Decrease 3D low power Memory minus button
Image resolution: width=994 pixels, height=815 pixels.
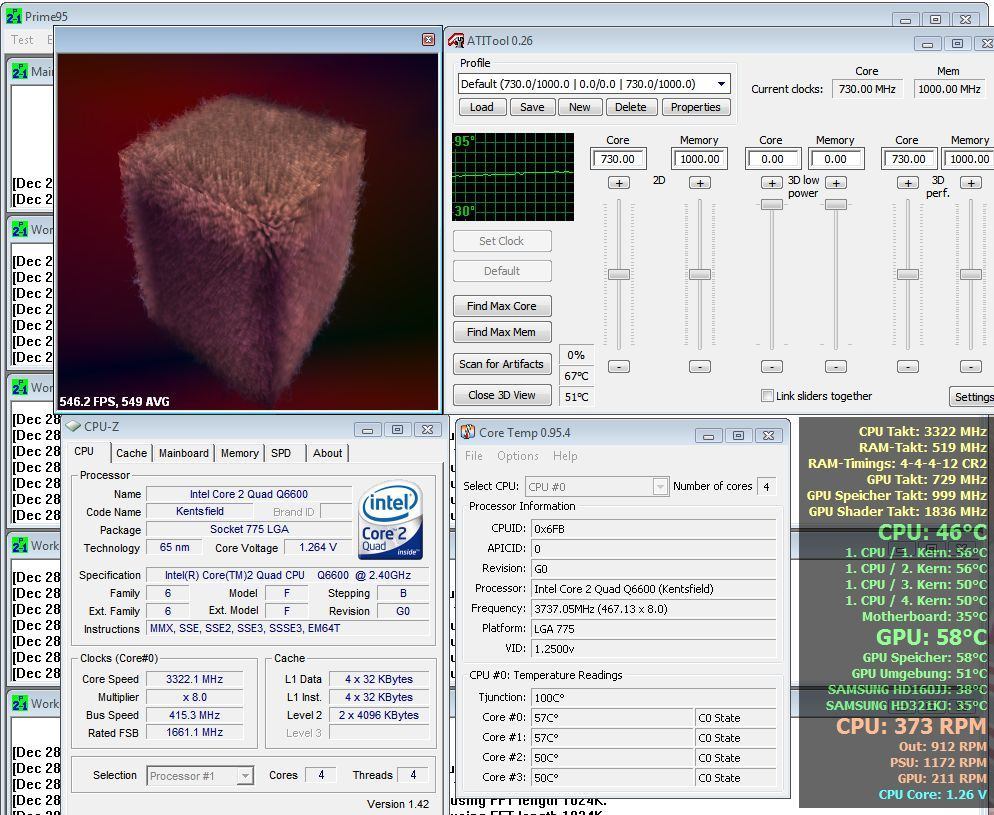tap(836, 366)
